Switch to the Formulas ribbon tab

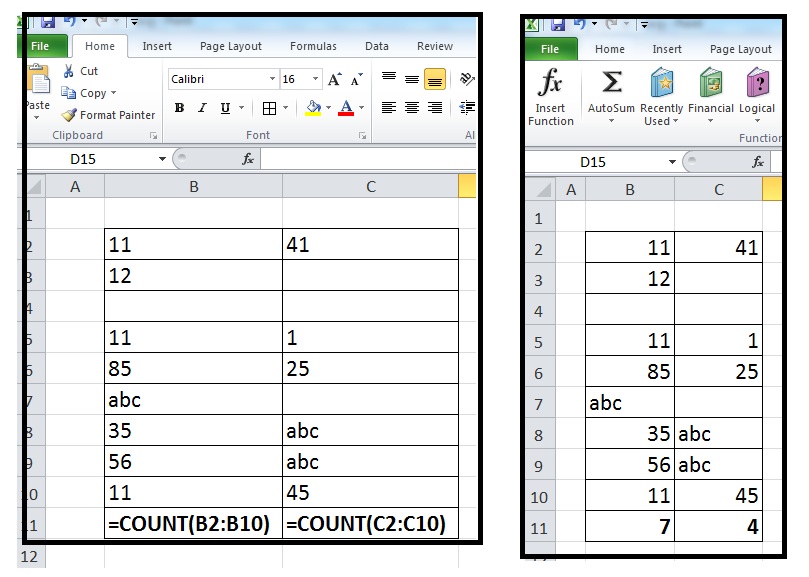pyautogui.click(x=313, y=45)
